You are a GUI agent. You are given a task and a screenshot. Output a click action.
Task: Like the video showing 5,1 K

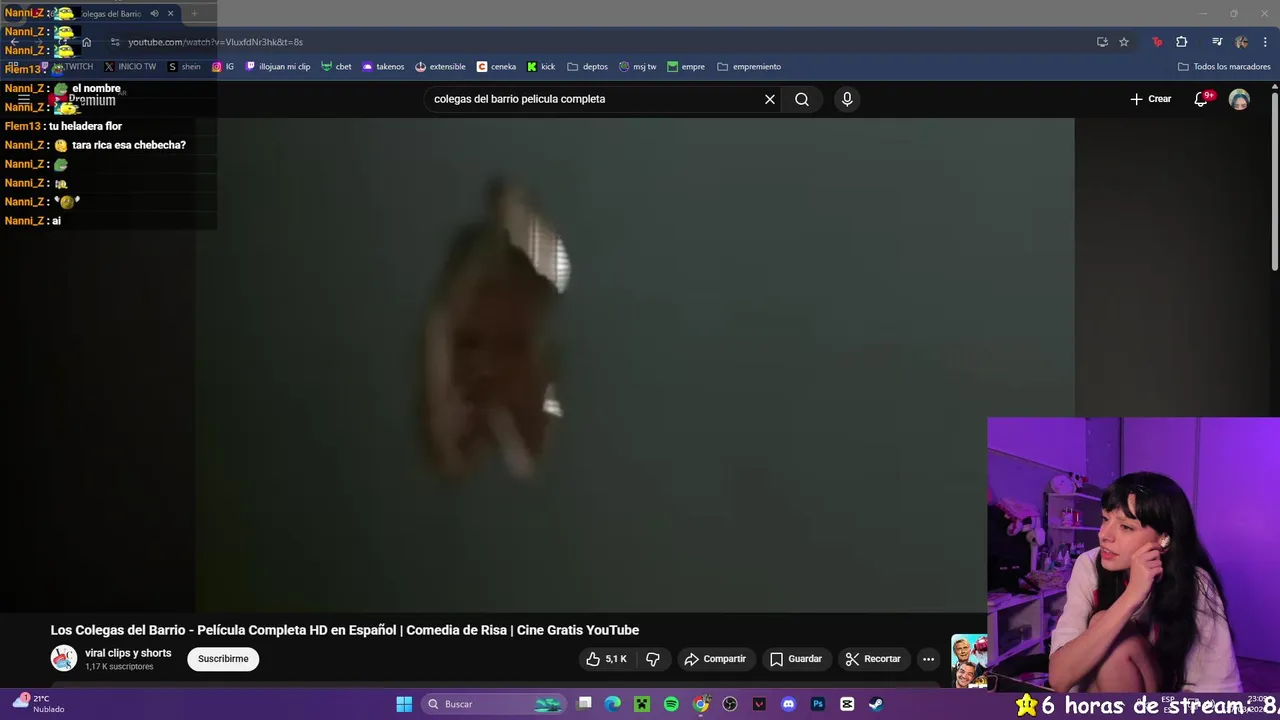pyautogui.click(x=606, y=659)
